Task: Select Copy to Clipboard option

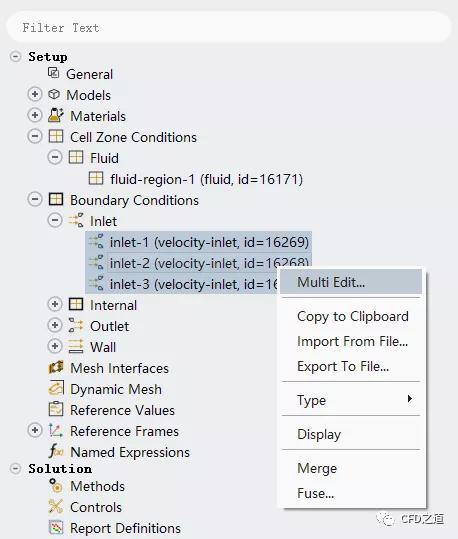Action: pyautogui.click(x=353, y=316)
